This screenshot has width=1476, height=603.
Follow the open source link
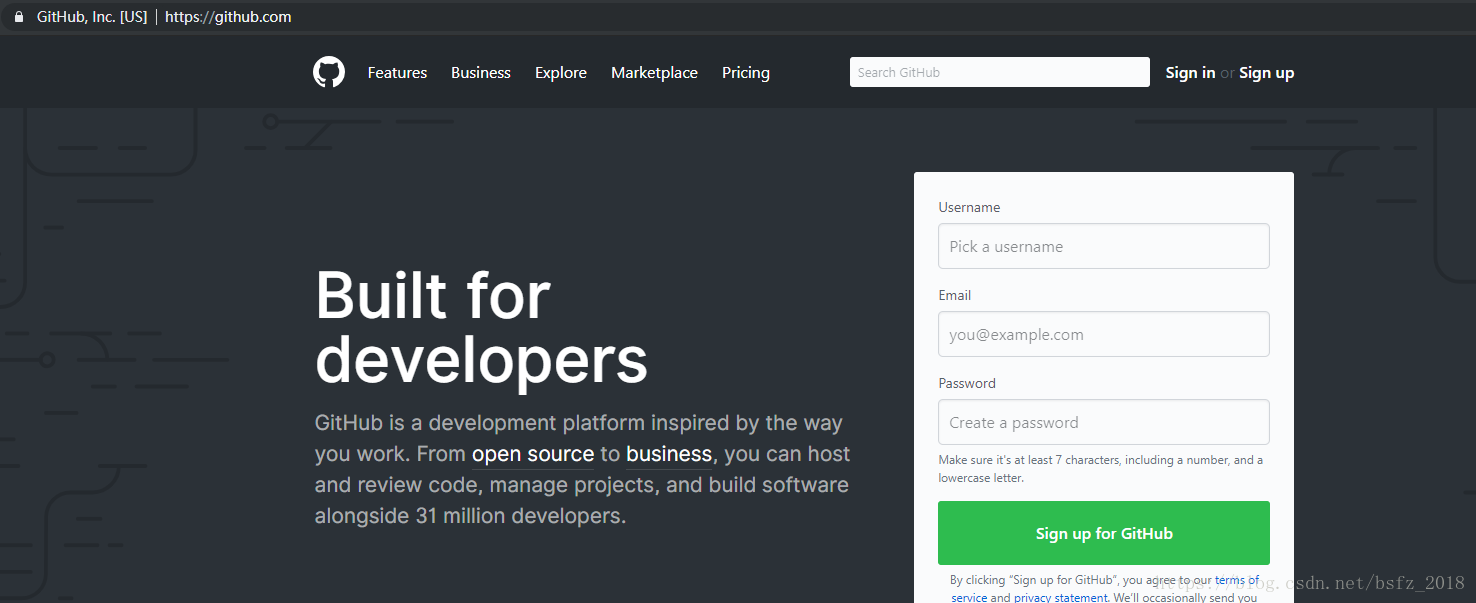coord(533,454)
